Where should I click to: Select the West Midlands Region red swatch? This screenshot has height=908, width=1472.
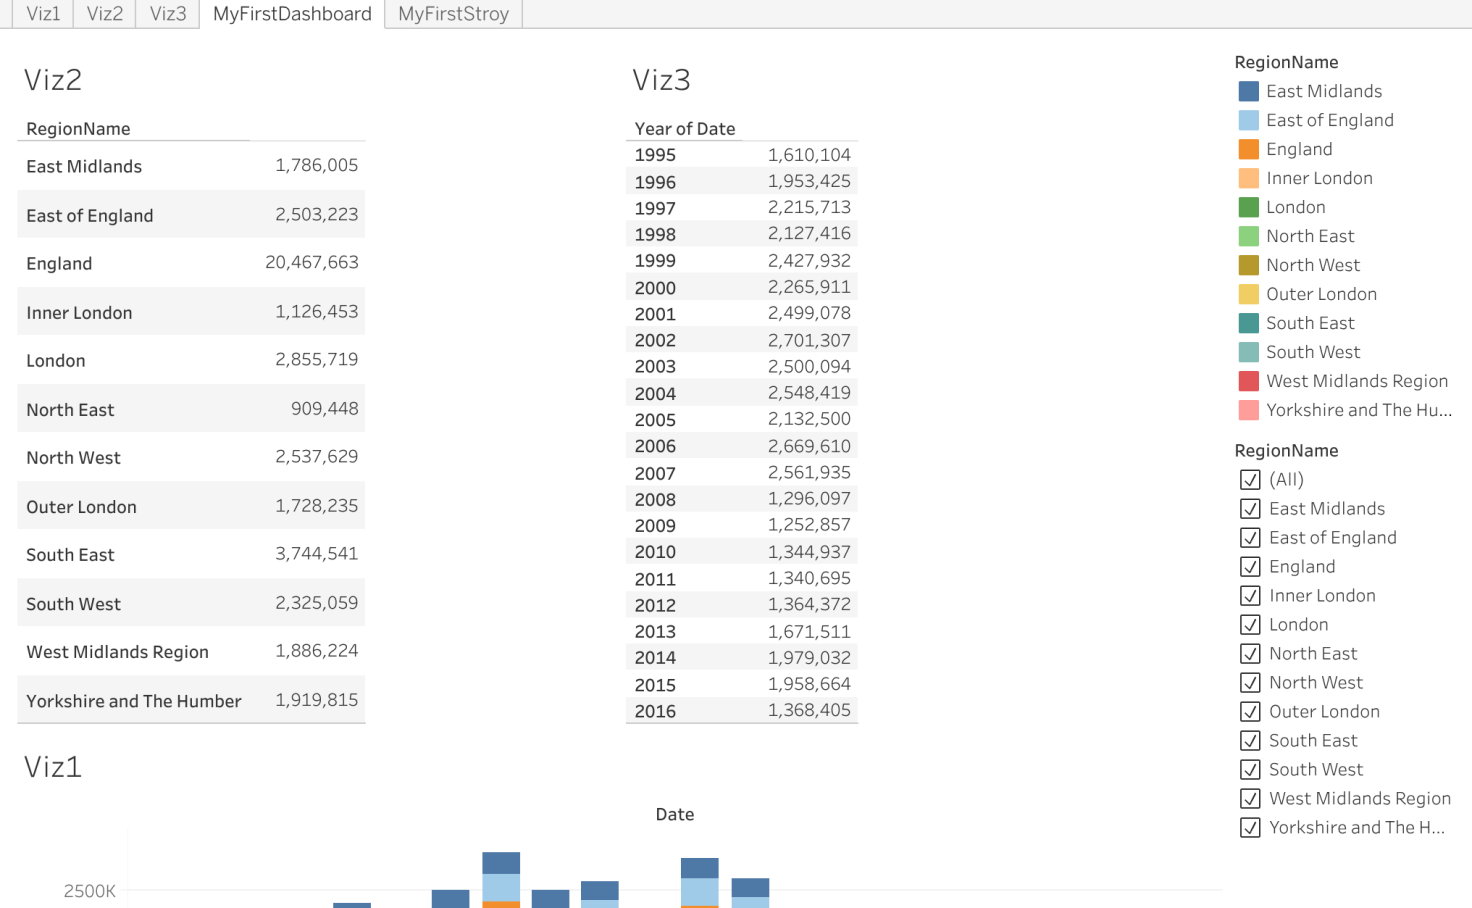click(x=1248, y=381)
